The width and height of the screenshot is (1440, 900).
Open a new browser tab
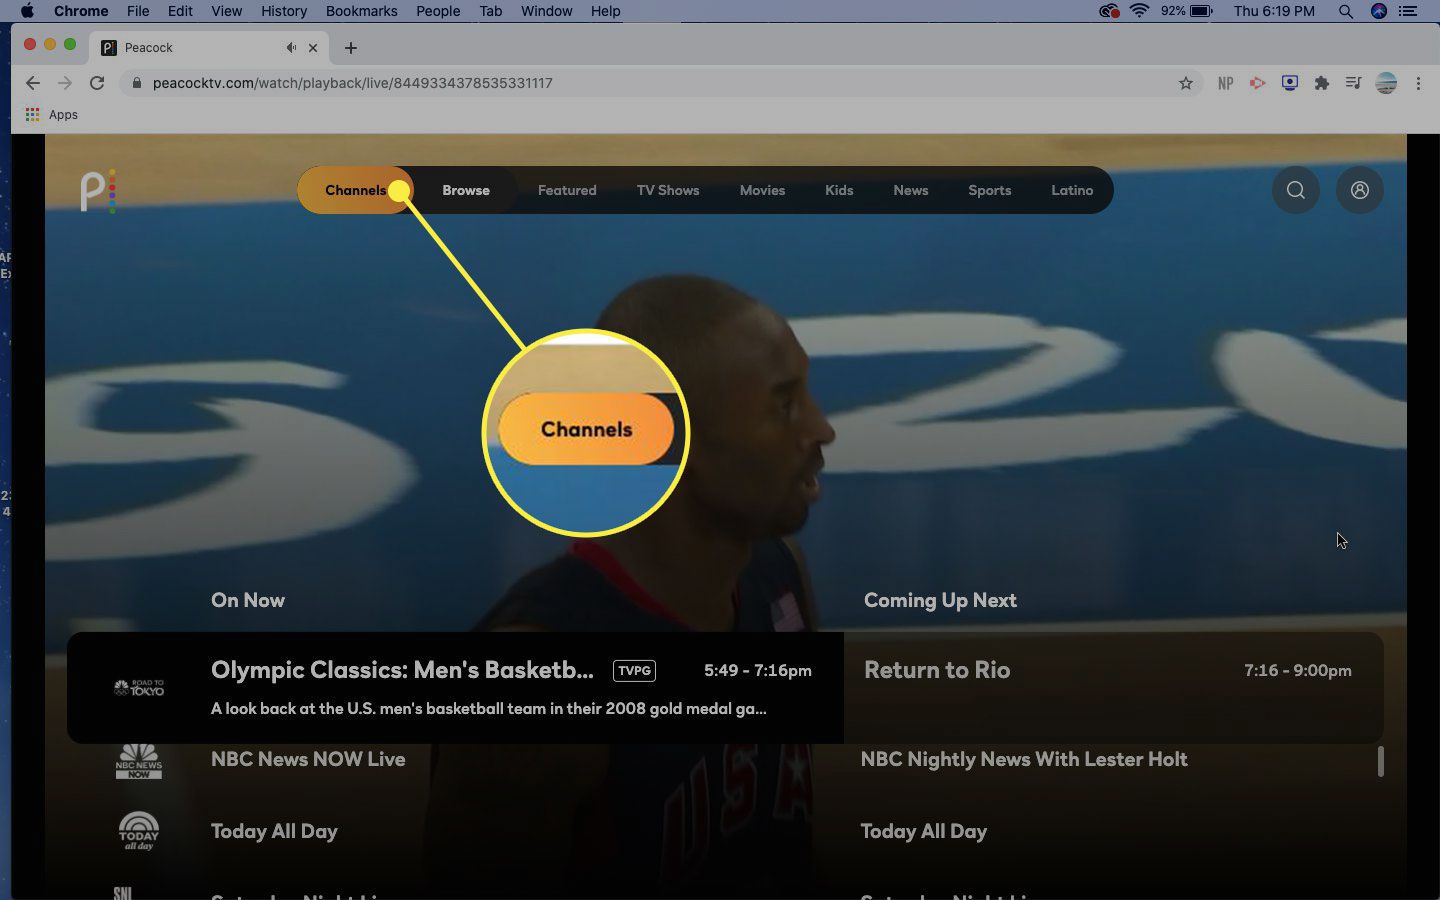[x=350, y=47]
